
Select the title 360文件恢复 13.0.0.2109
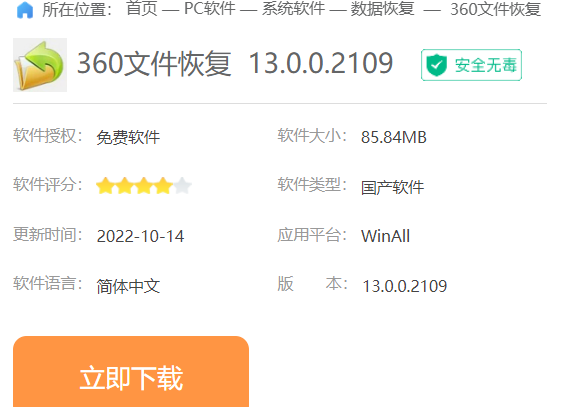click(235, 63)
